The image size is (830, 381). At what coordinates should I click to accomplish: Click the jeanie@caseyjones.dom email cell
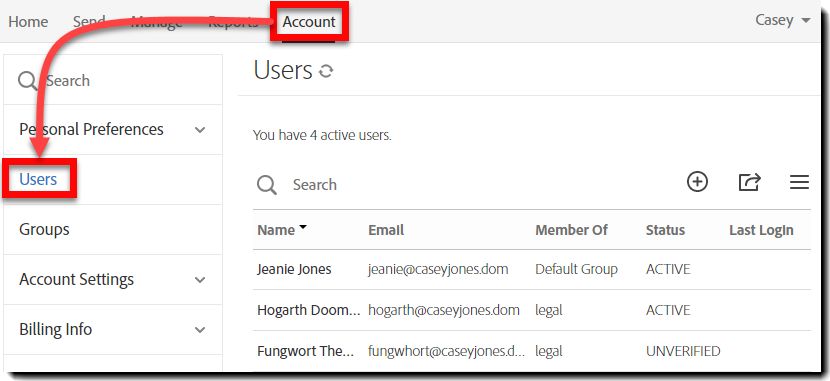[x=438, y=269]
